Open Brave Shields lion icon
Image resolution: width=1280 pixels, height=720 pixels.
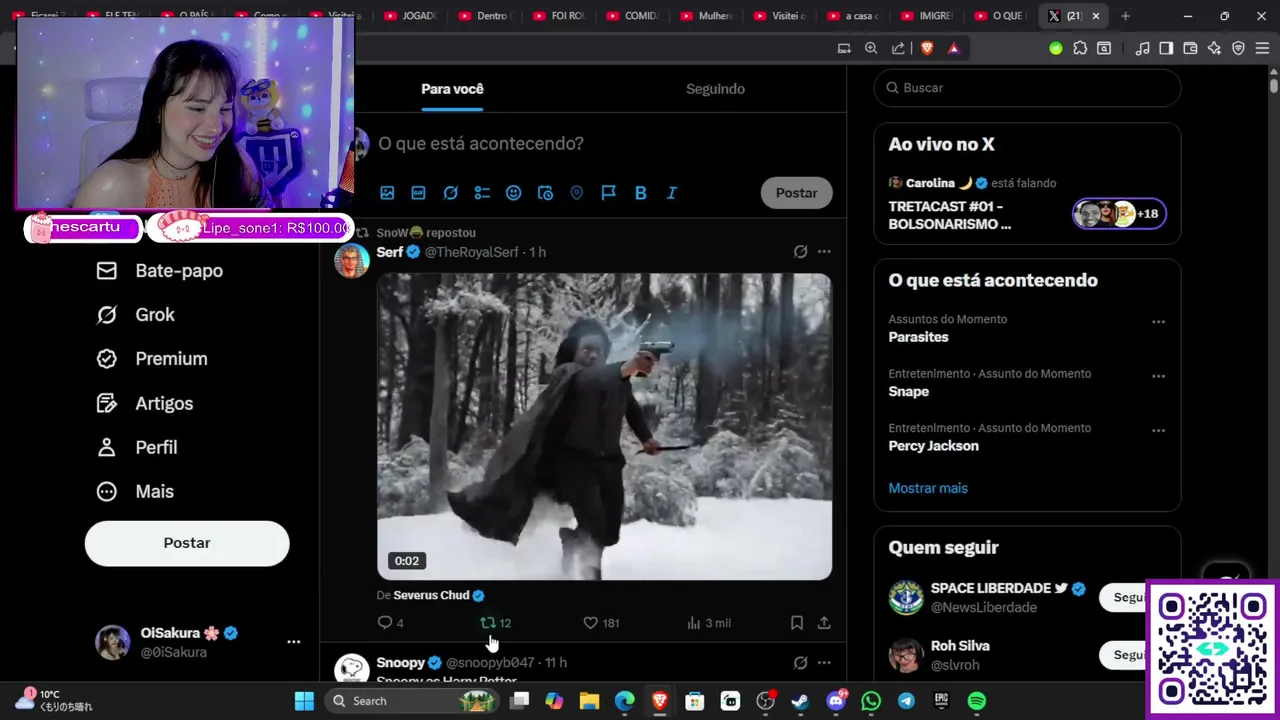pyautogui.click(x=927, y=48)
